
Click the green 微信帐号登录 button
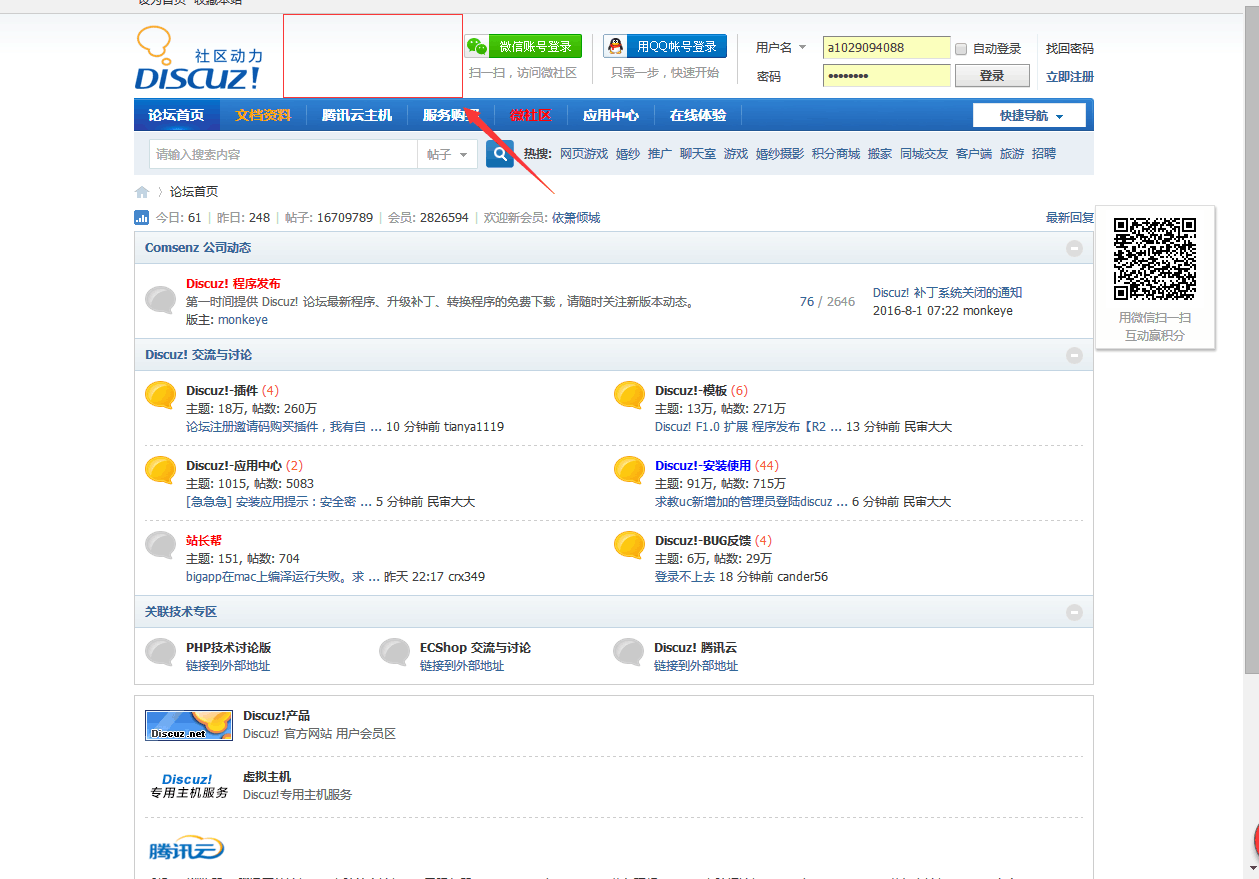click(x=523, y=46)
